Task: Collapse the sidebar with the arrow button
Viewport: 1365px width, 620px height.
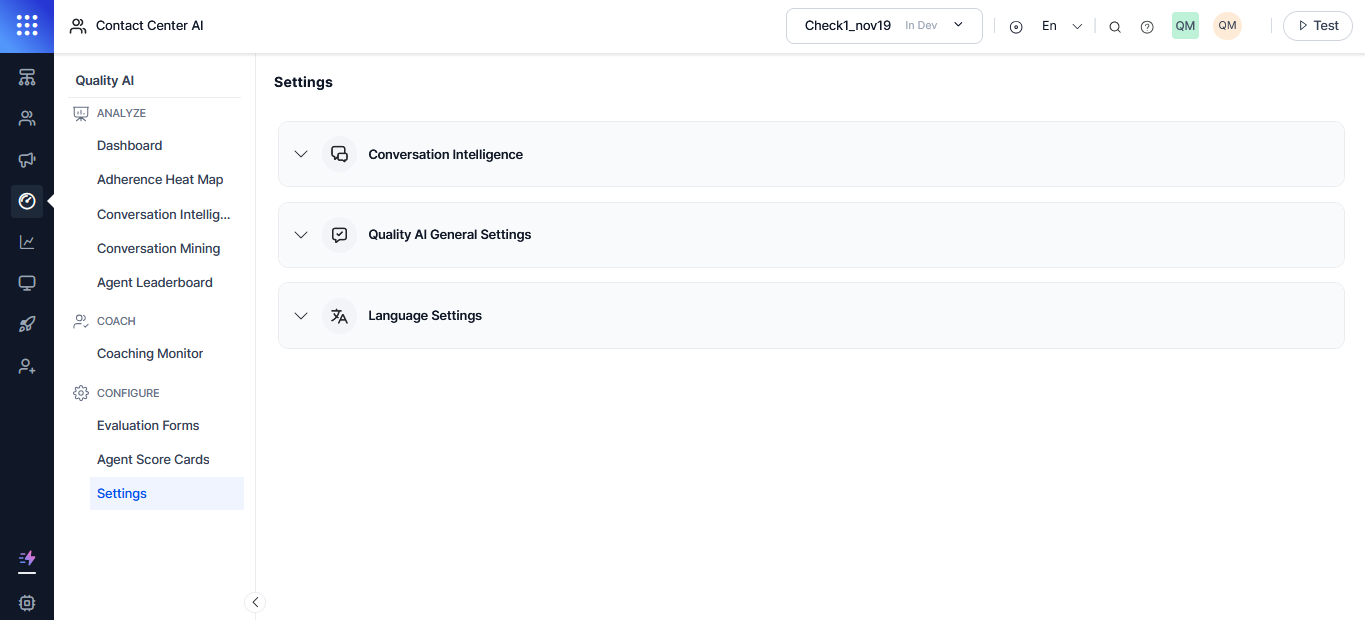Action: (255, 602)
